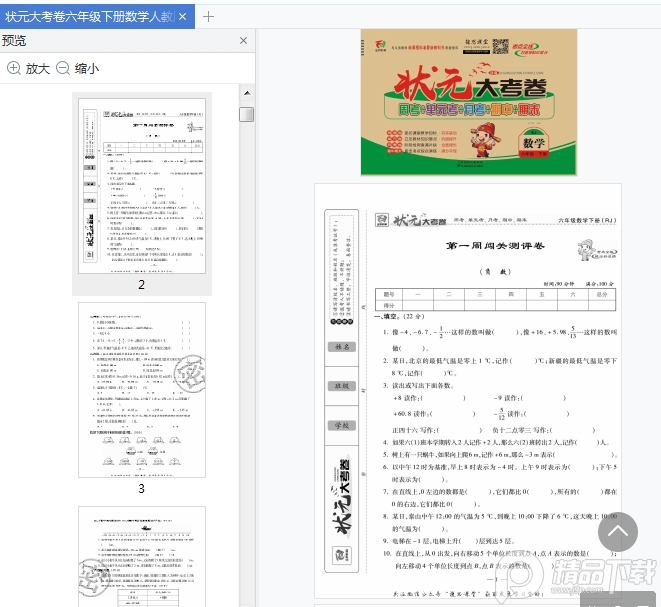The height and width of the screenshot is (607, 661).
Task: Click the 一、填空 section heading
Action: pyautogui.click(x=399, y=316)
